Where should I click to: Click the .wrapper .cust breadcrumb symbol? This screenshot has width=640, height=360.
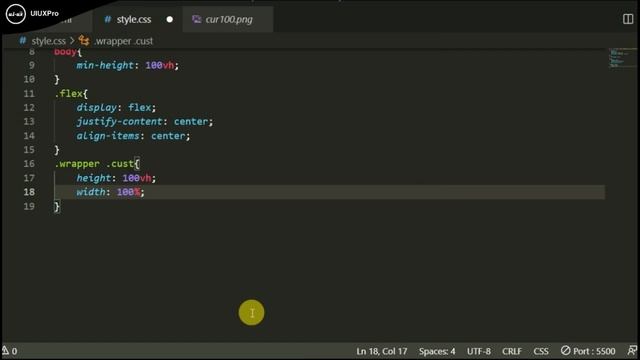[124, 41]
